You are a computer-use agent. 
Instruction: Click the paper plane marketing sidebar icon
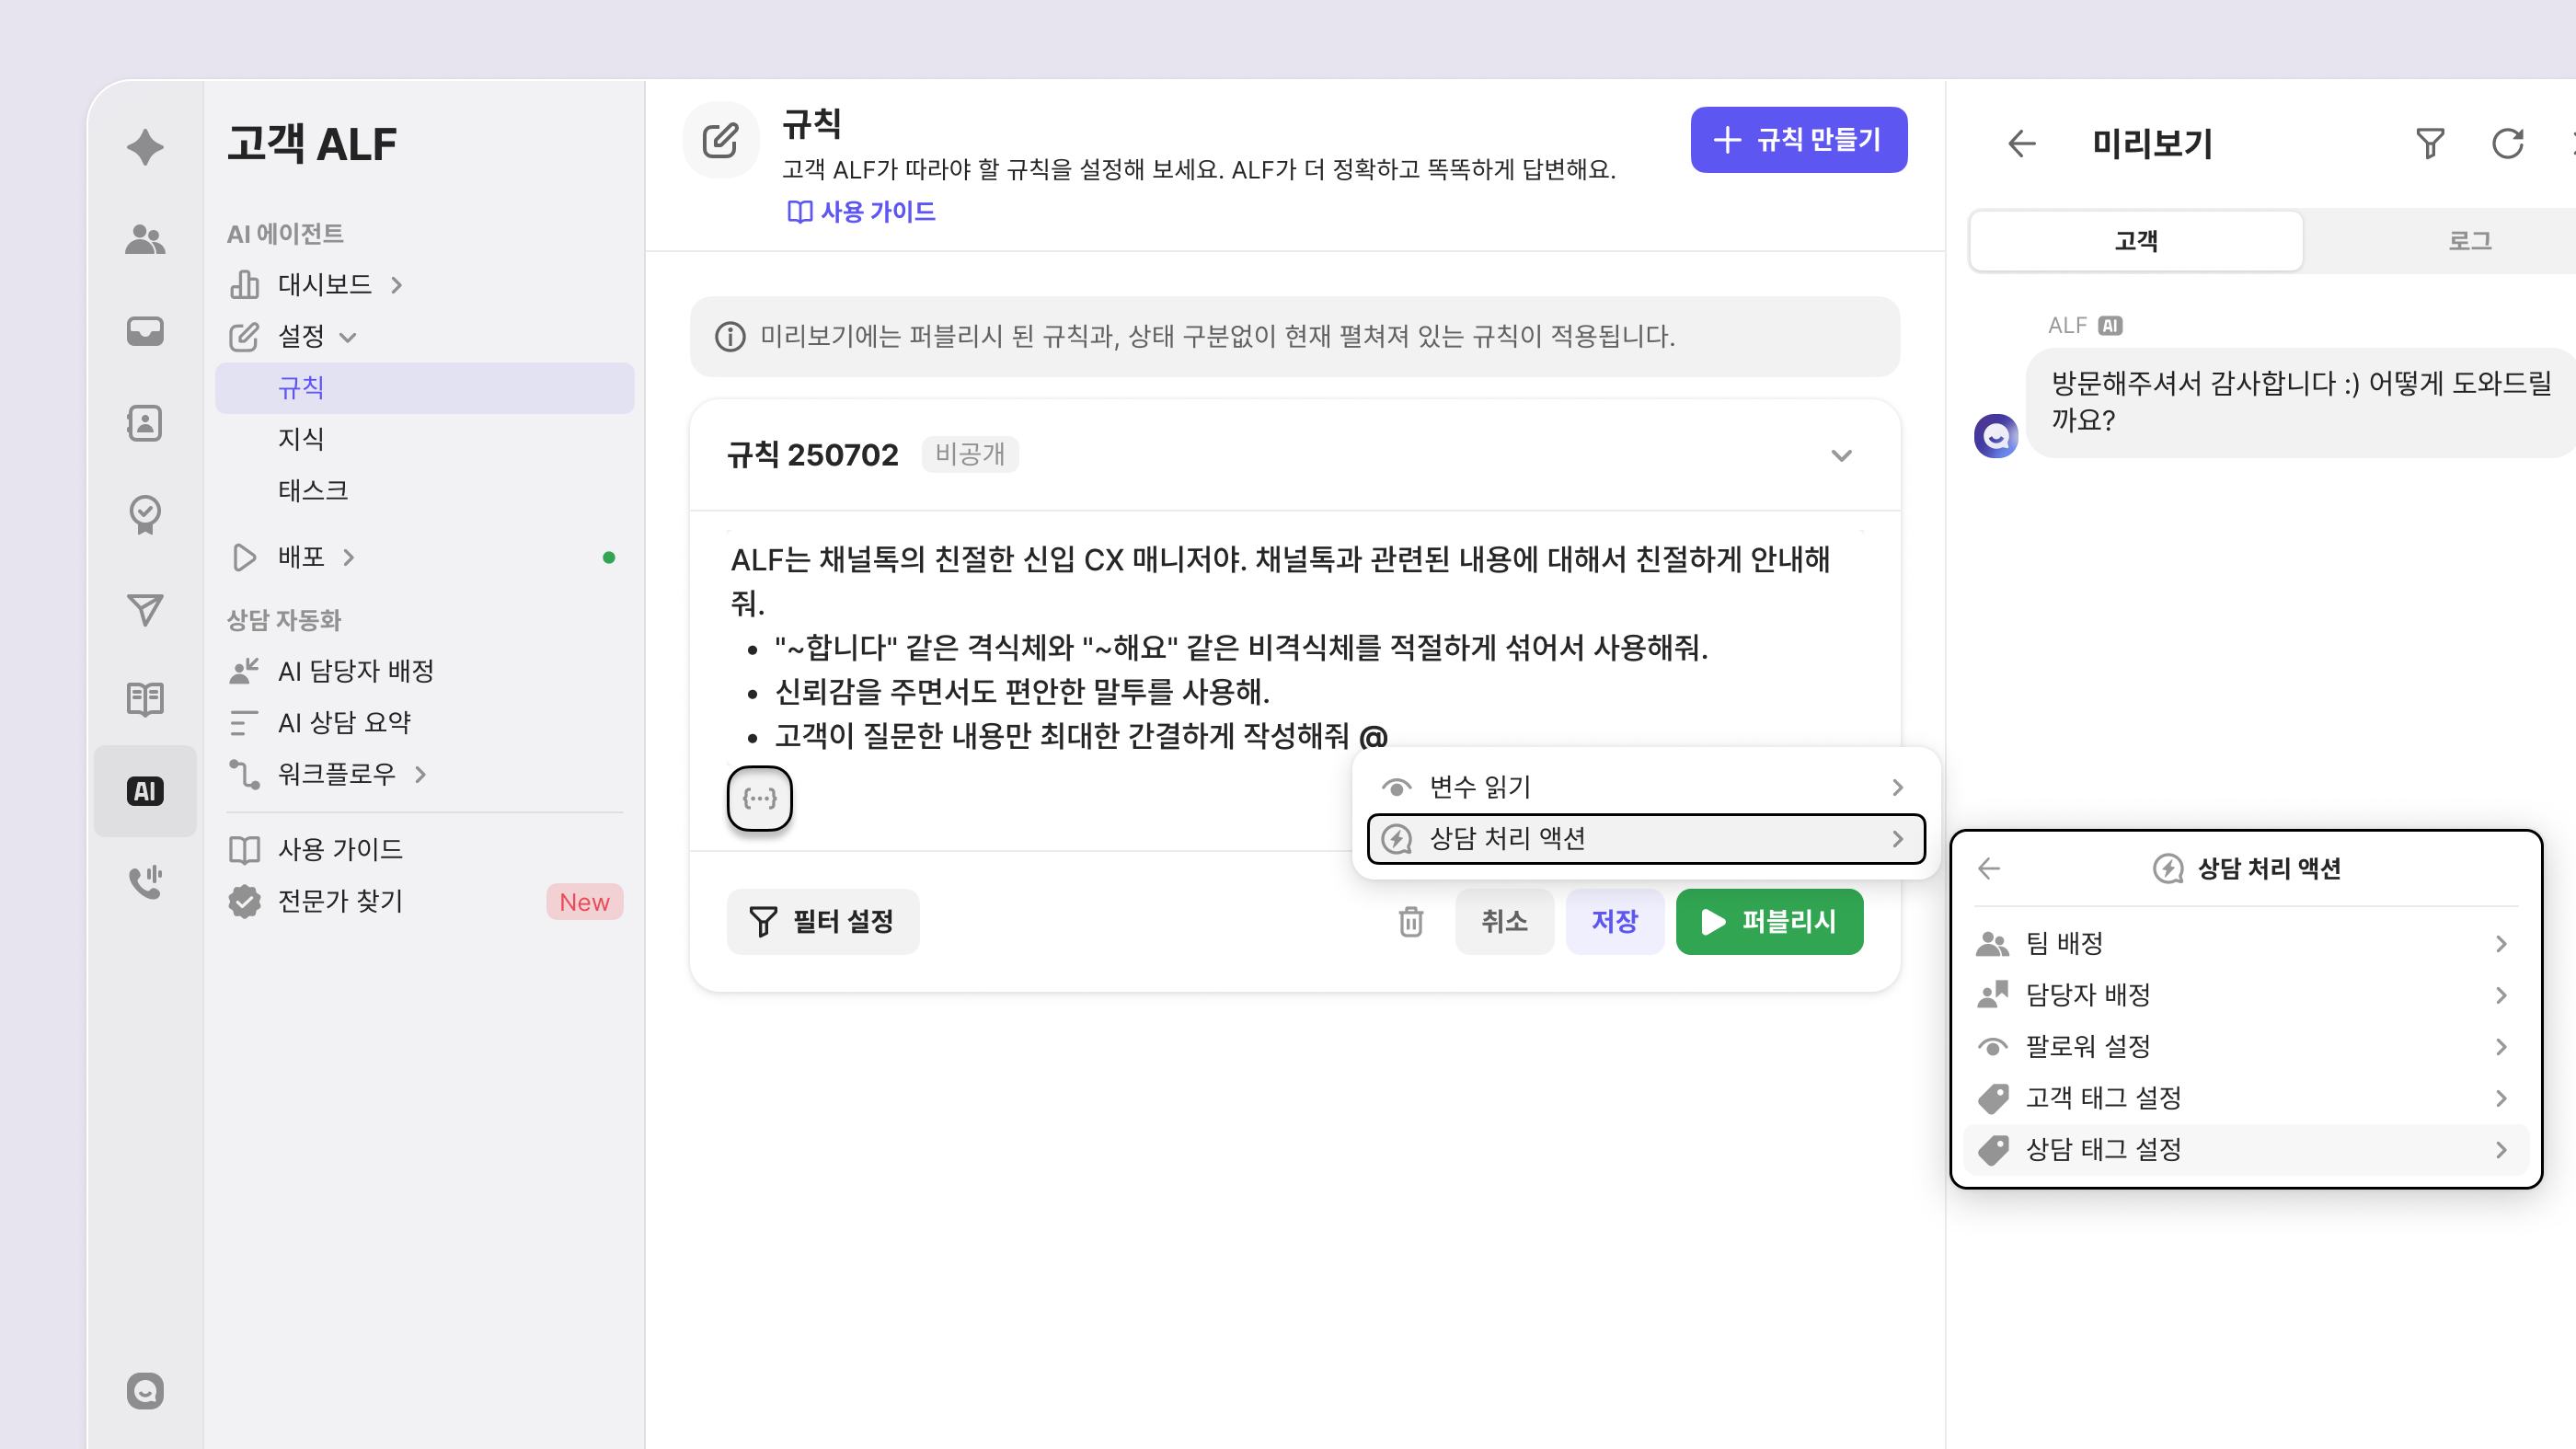click(145, 609)
